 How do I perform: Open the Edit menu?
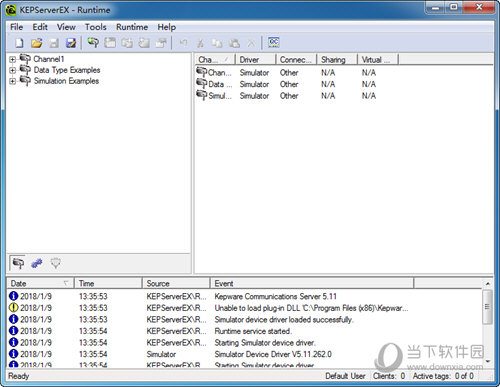coord(40,27)
